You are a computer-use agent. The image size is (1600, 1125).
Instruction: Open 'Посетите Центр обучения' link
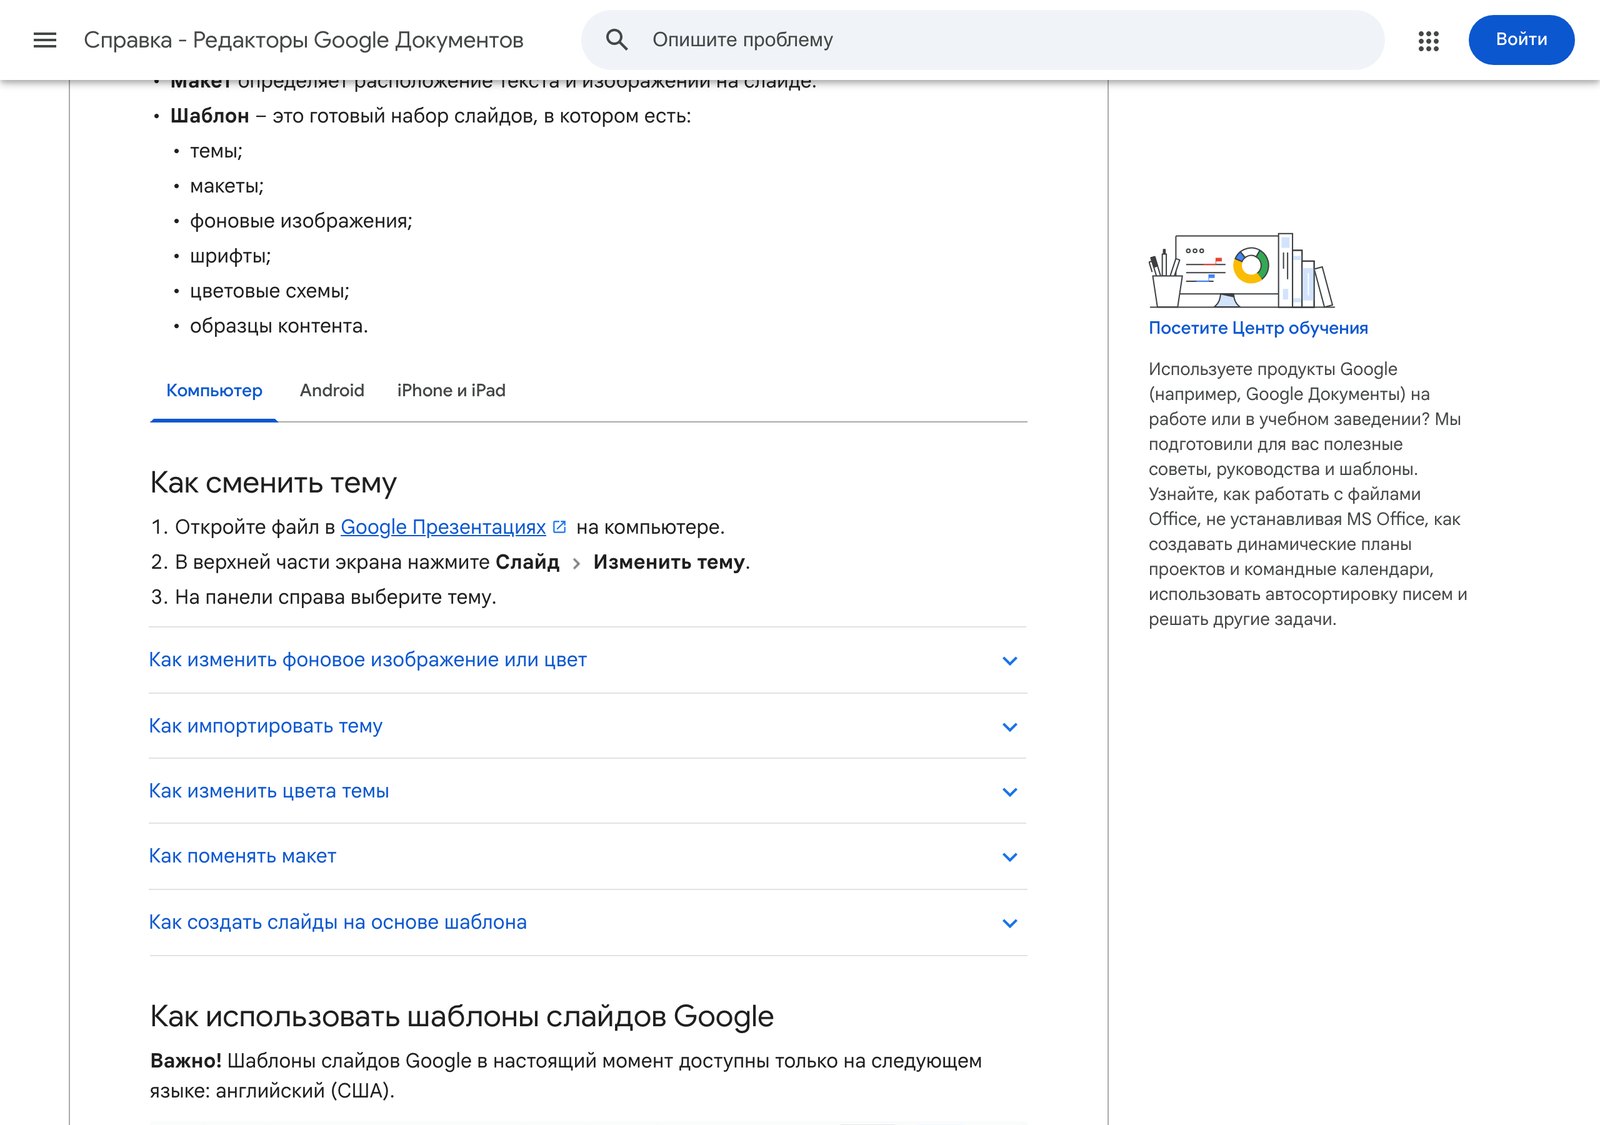coord(1258,328)
